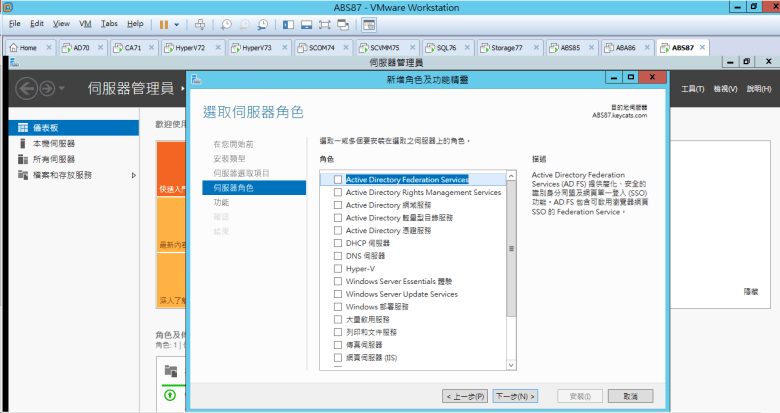Enable the DHCP 伺服器 role checkbox
Viewport: 780px width, 413px height.
[338, 243]
